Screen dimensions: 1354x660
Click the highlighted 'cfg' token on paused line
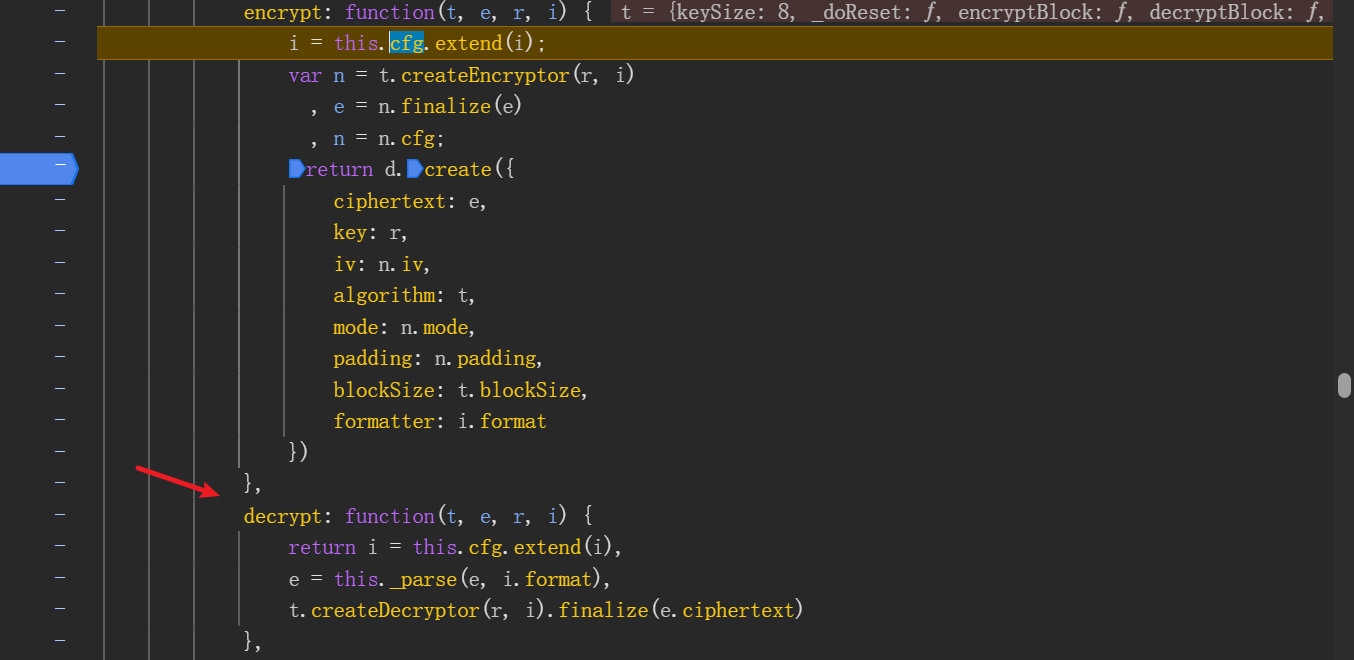(x=406, y=43)
